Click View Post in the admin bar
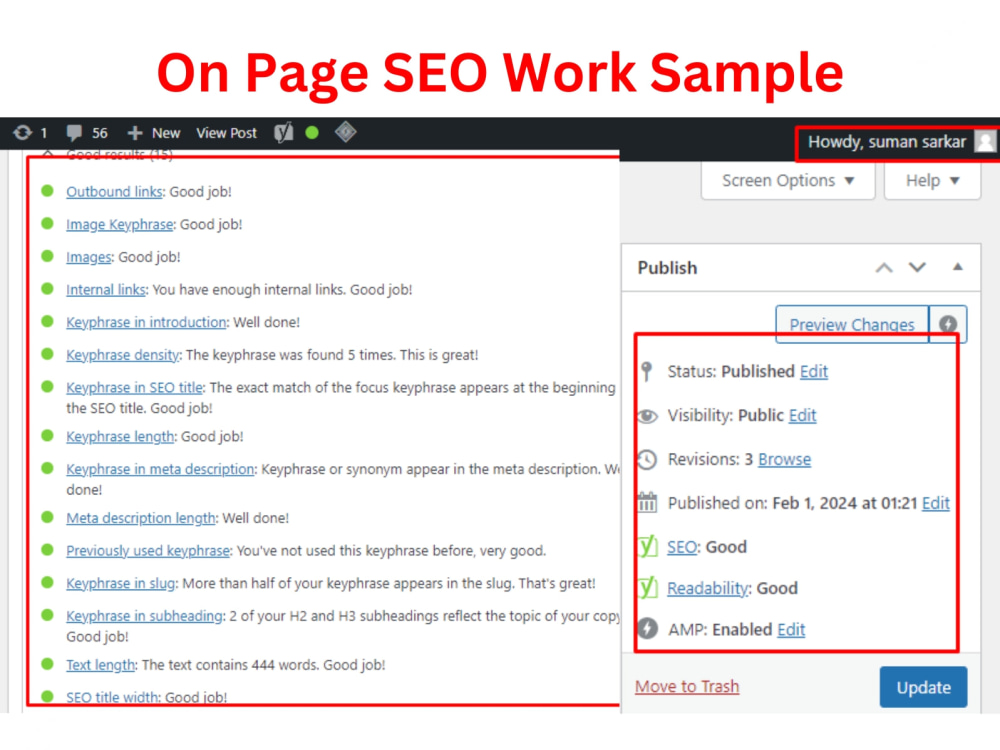Viewport: 1000px width, 750px height. (226, 133)
